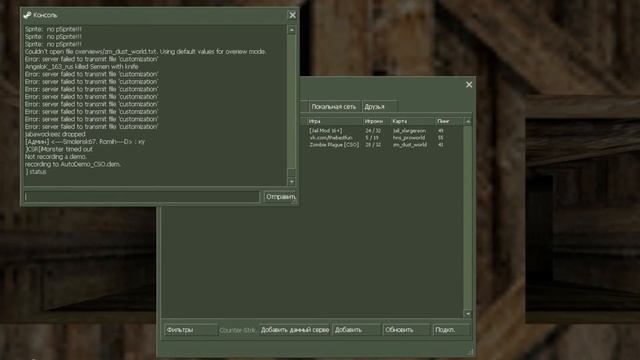
Task: Sort servers by the Карта column header
Action: click(412, 121)
